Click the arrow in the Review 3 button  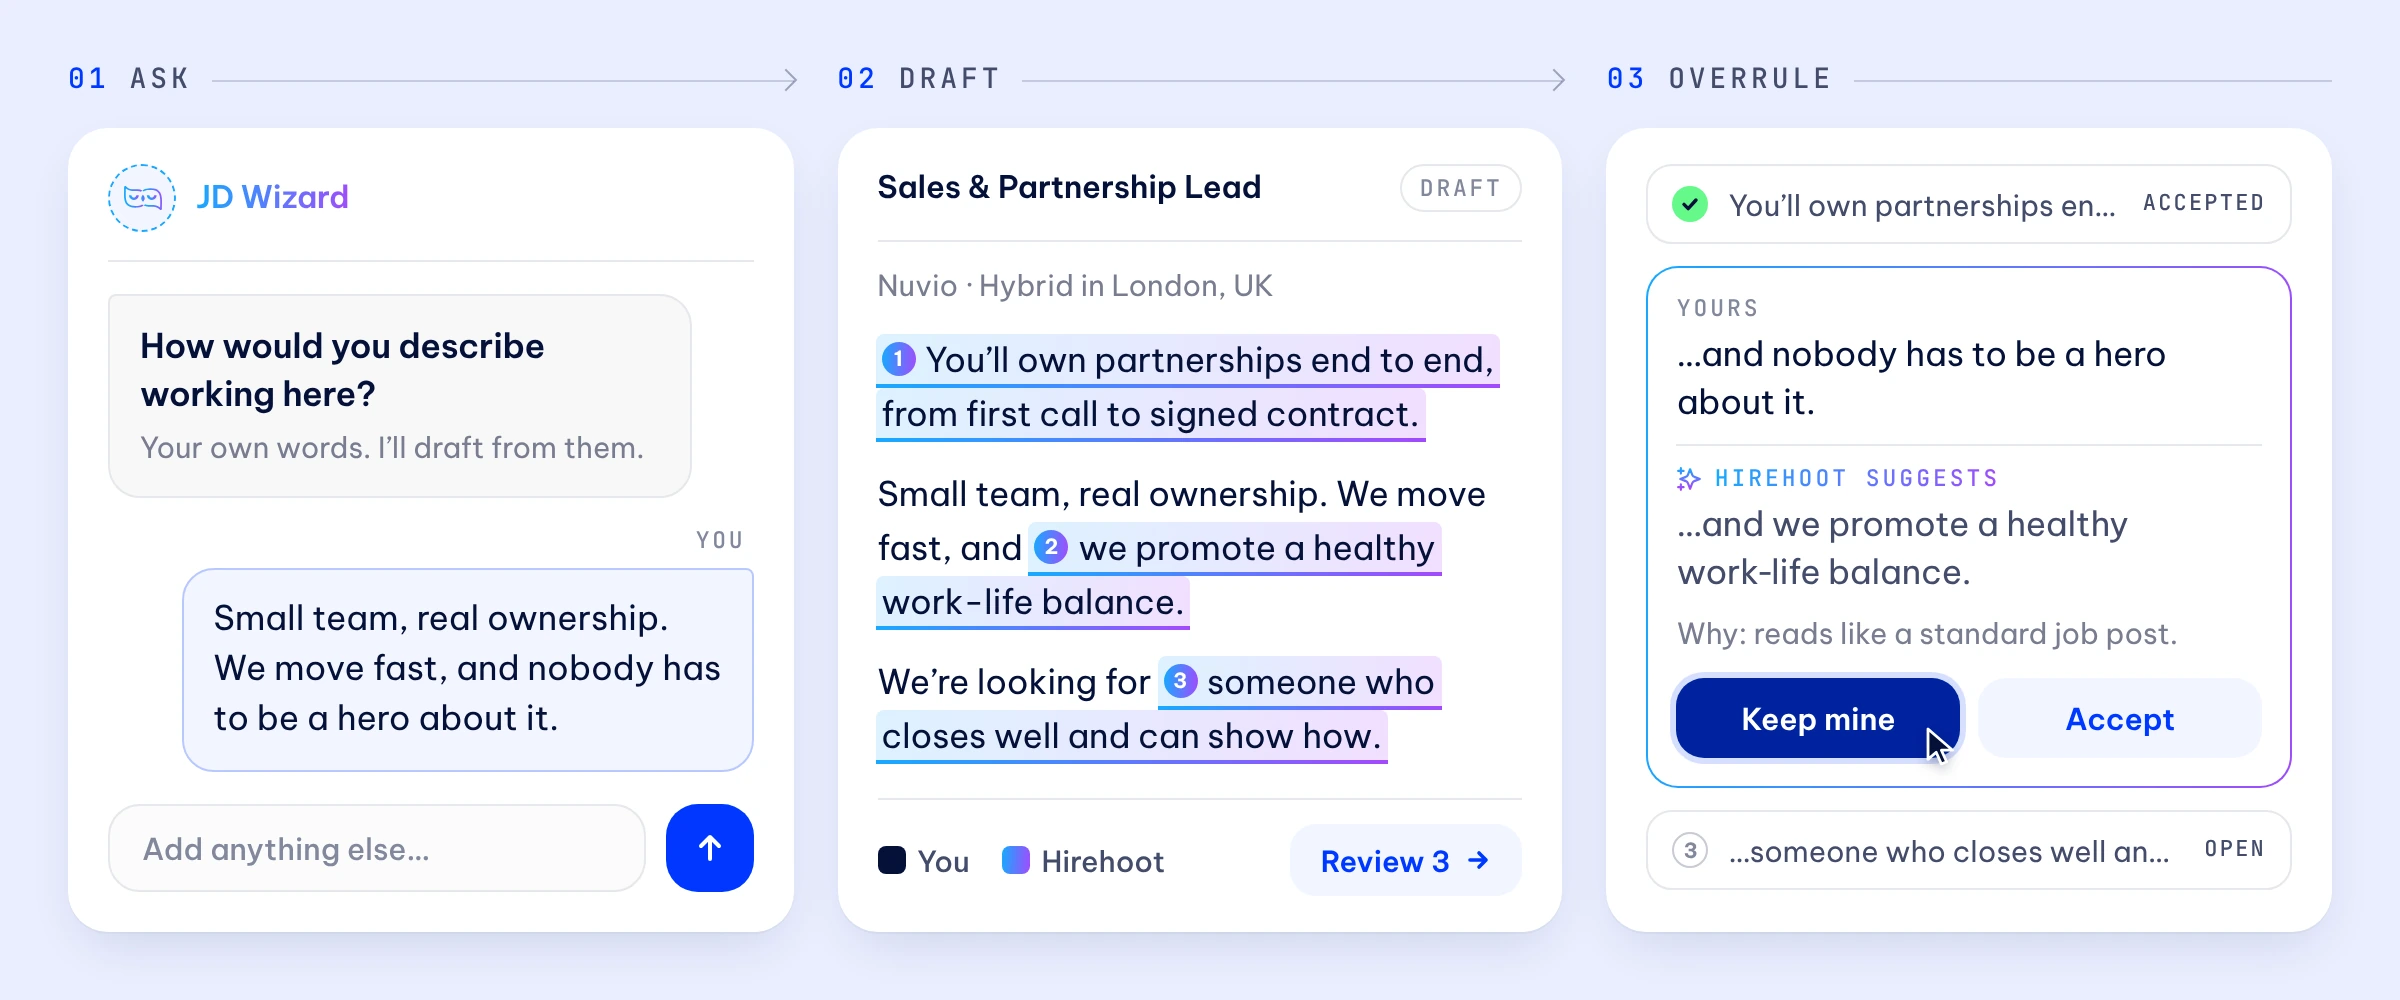[x=1478, y=860]
